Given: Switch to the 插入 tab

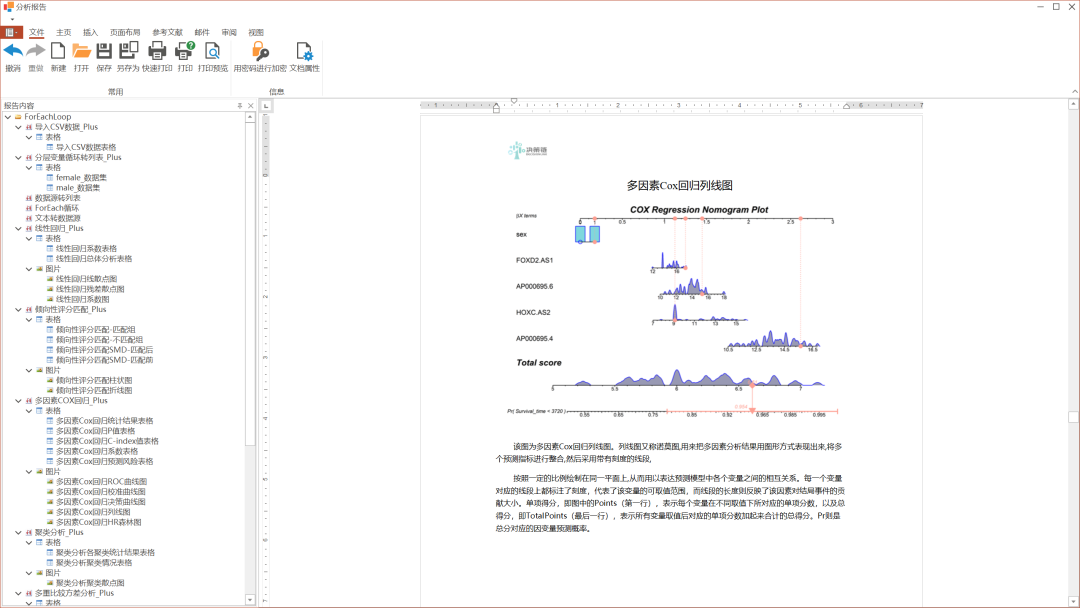Looking at the screenshot, I should [x=90, y=32].
